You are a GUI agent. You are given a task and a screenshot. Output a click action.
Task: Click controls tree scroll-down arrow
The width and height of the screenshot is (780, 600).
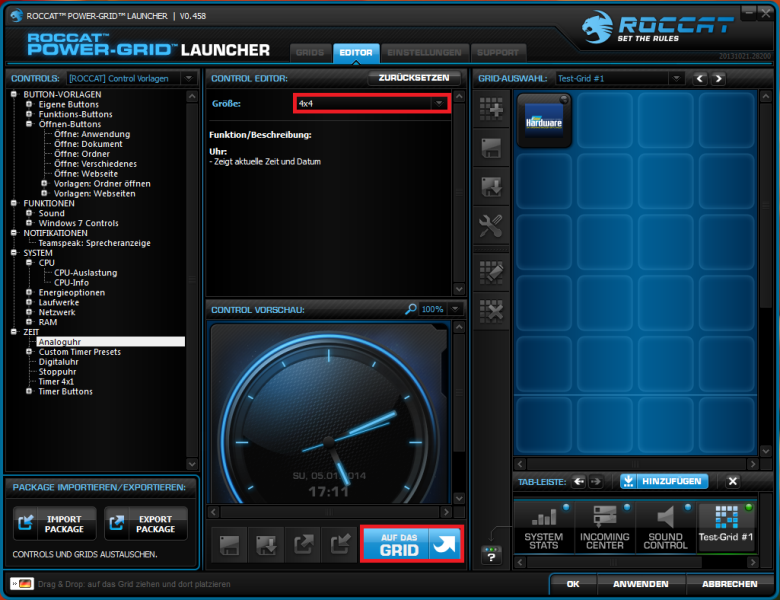click(x=192, y=464)
